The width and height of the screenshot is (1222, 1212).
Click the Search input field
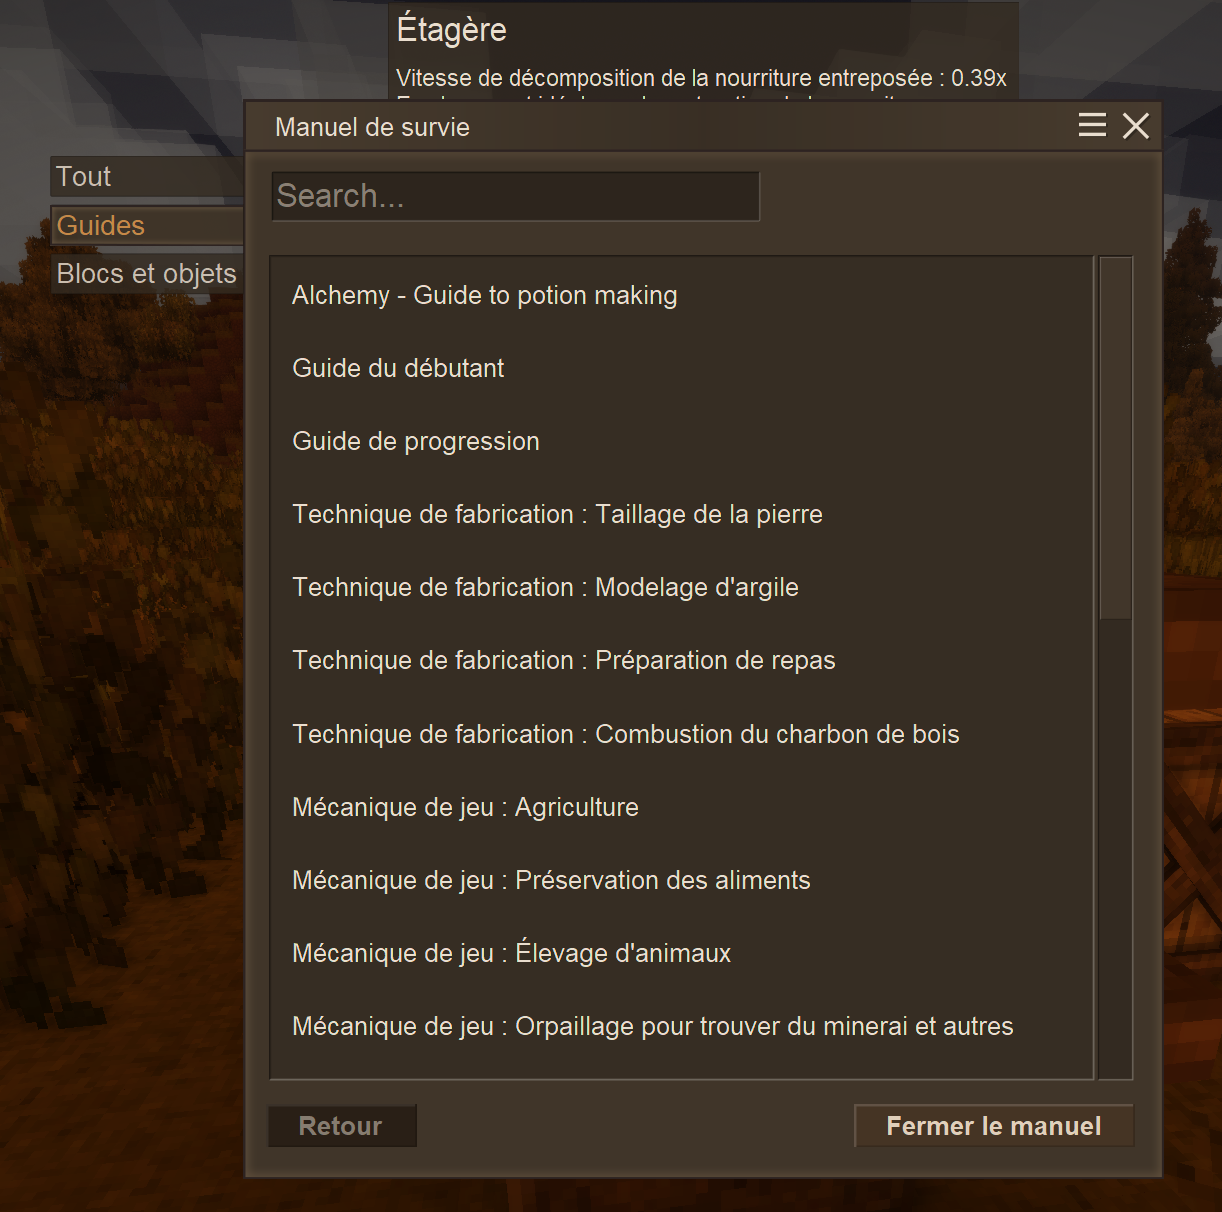point(515,196)
